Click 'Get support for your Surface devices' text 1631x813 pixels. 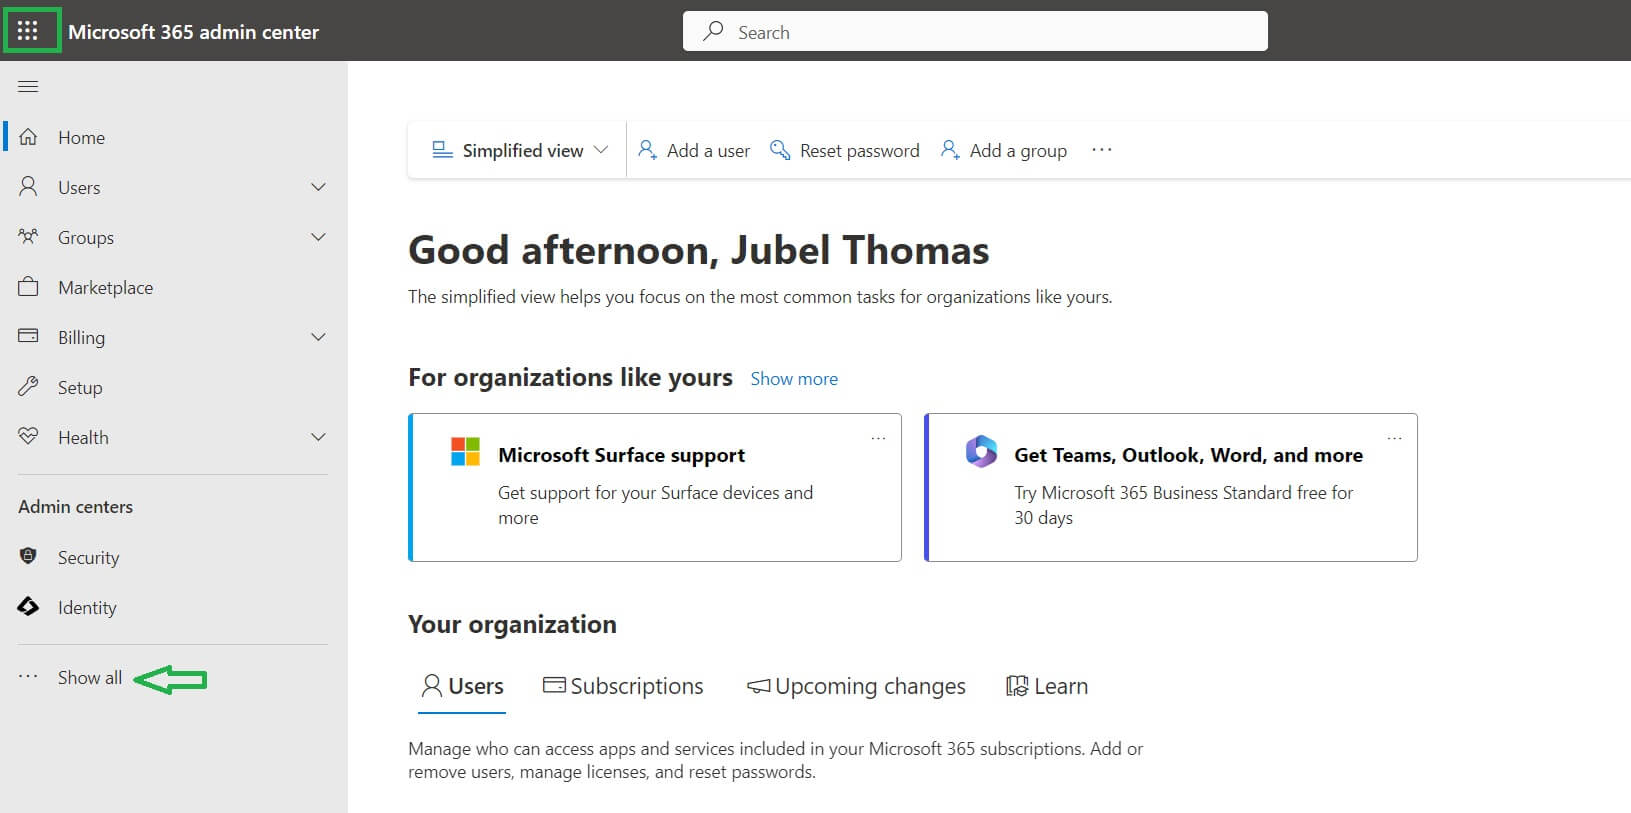(x=655, y=505)
